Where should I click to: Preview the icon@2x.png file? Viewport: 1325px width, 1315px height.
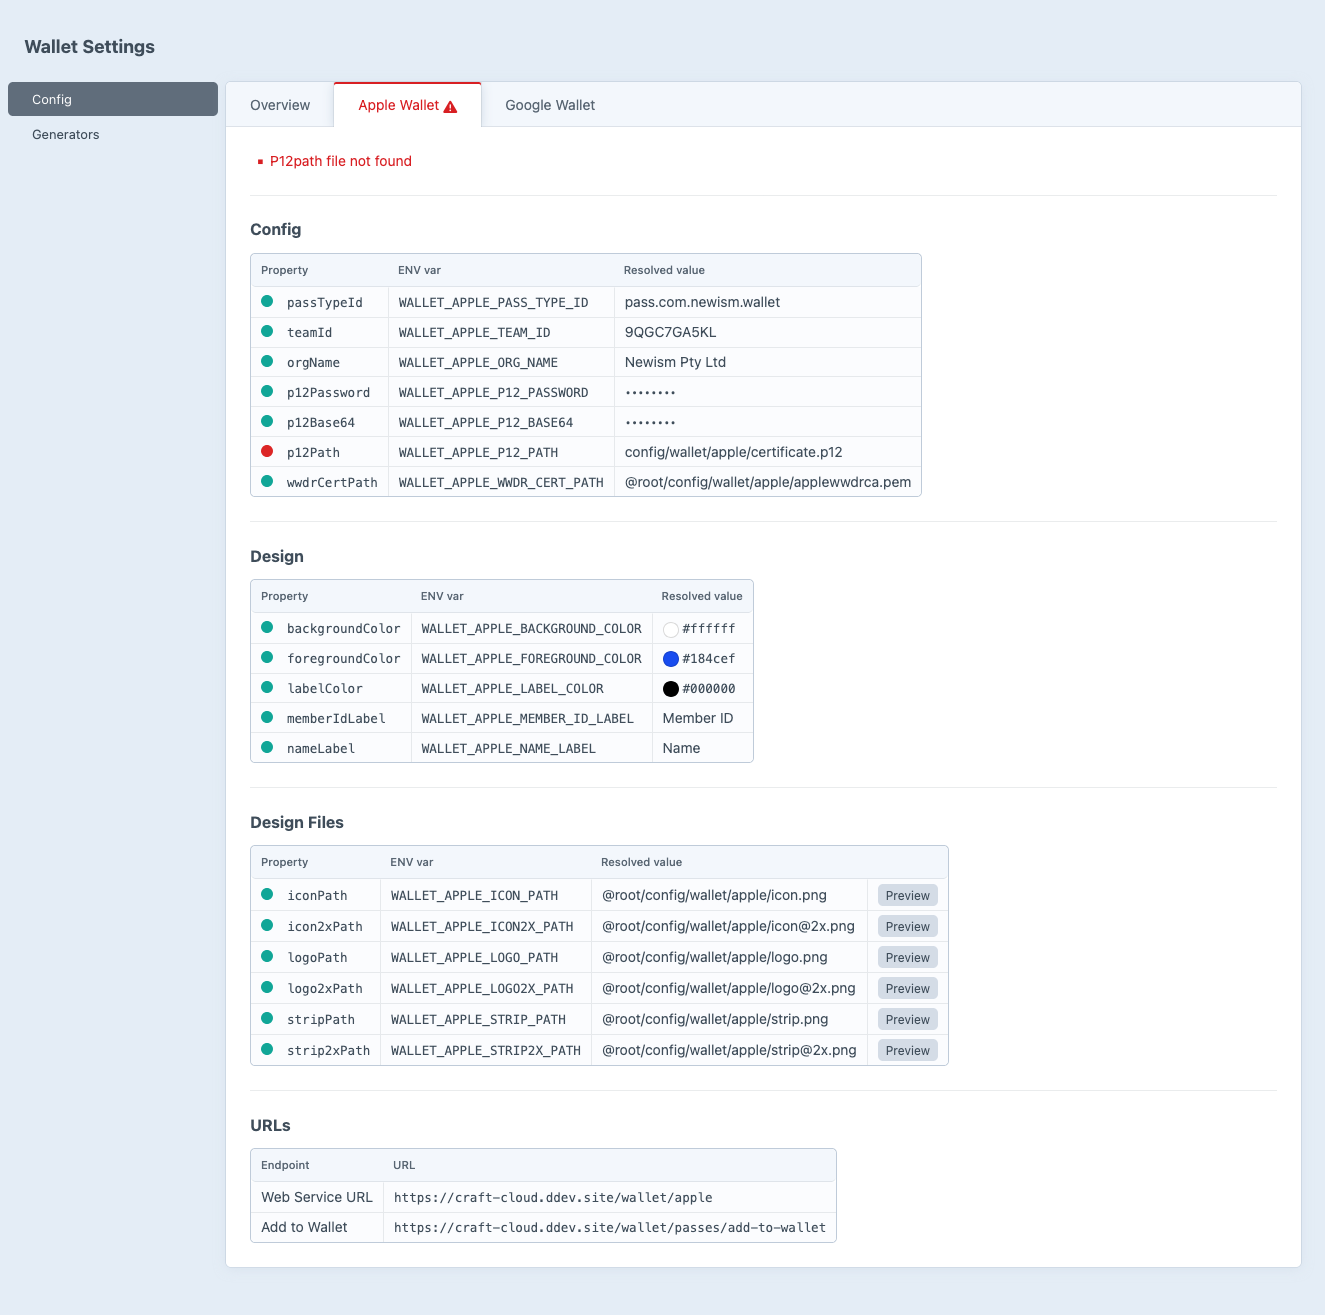coord(908,926)
